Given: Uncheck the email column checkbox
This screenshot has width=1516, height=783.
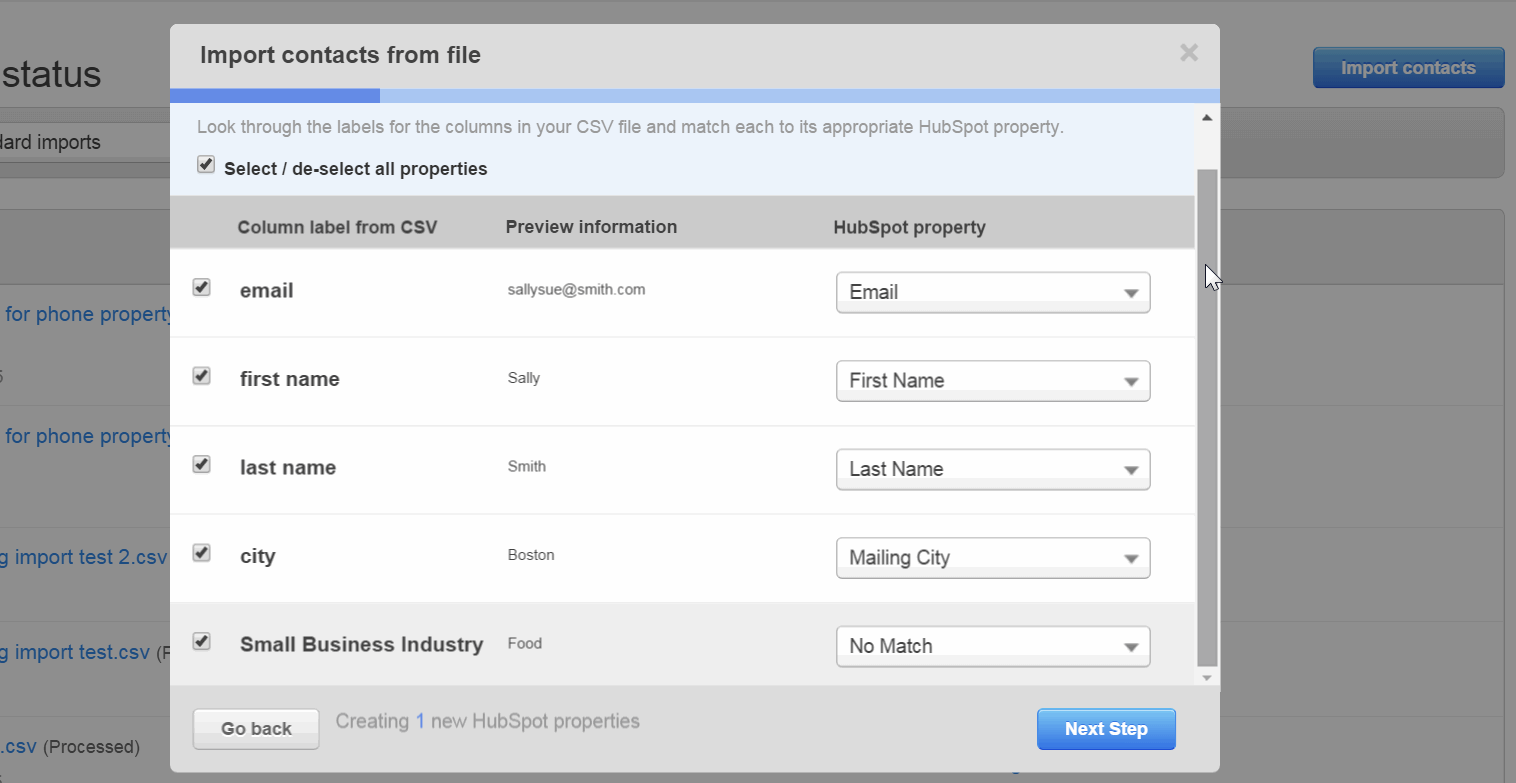Looking at the screenshot, I should tap(202, 288).
